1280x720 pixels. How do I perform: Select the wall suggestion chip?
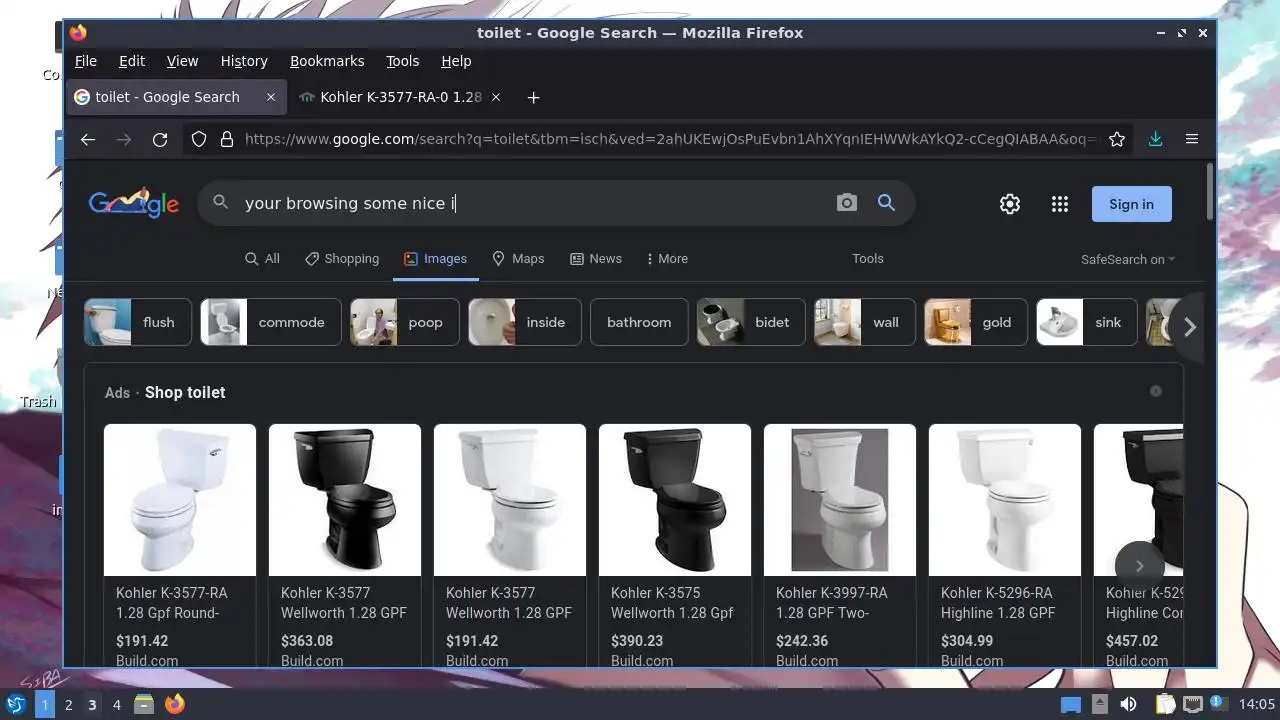coord(865,322)
